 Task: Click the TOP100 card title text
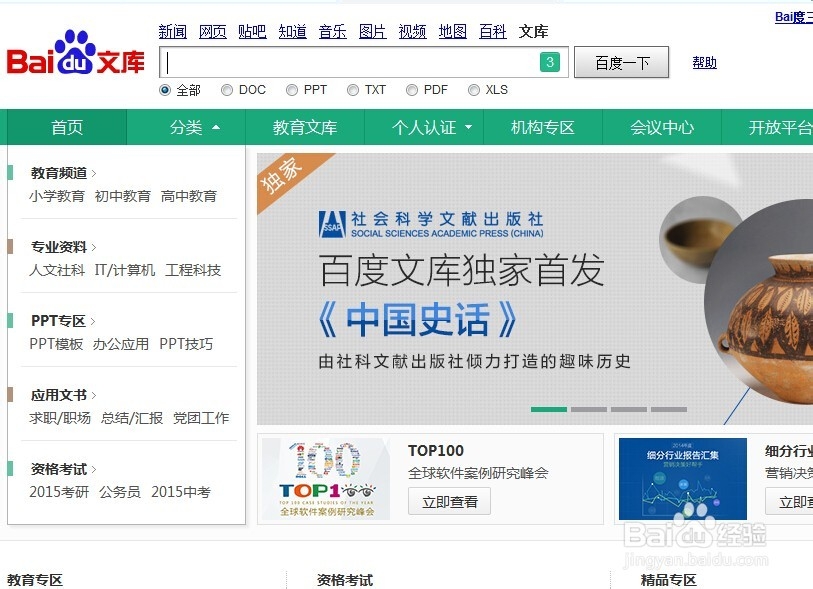[436, 451]
